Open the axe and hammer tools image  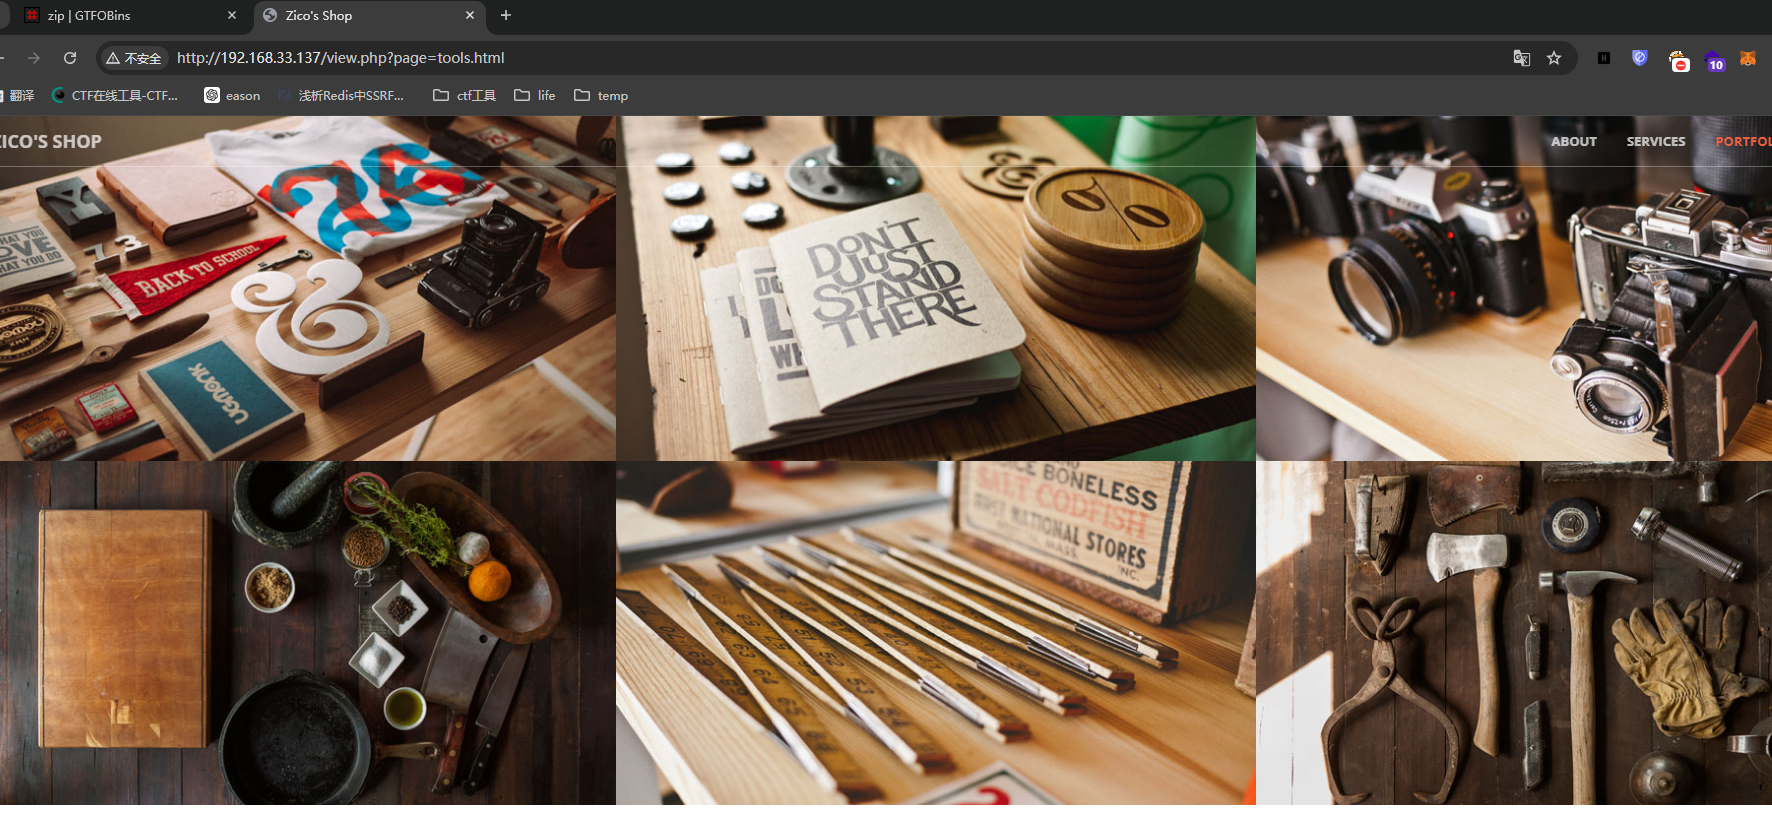pos(1514,633)
